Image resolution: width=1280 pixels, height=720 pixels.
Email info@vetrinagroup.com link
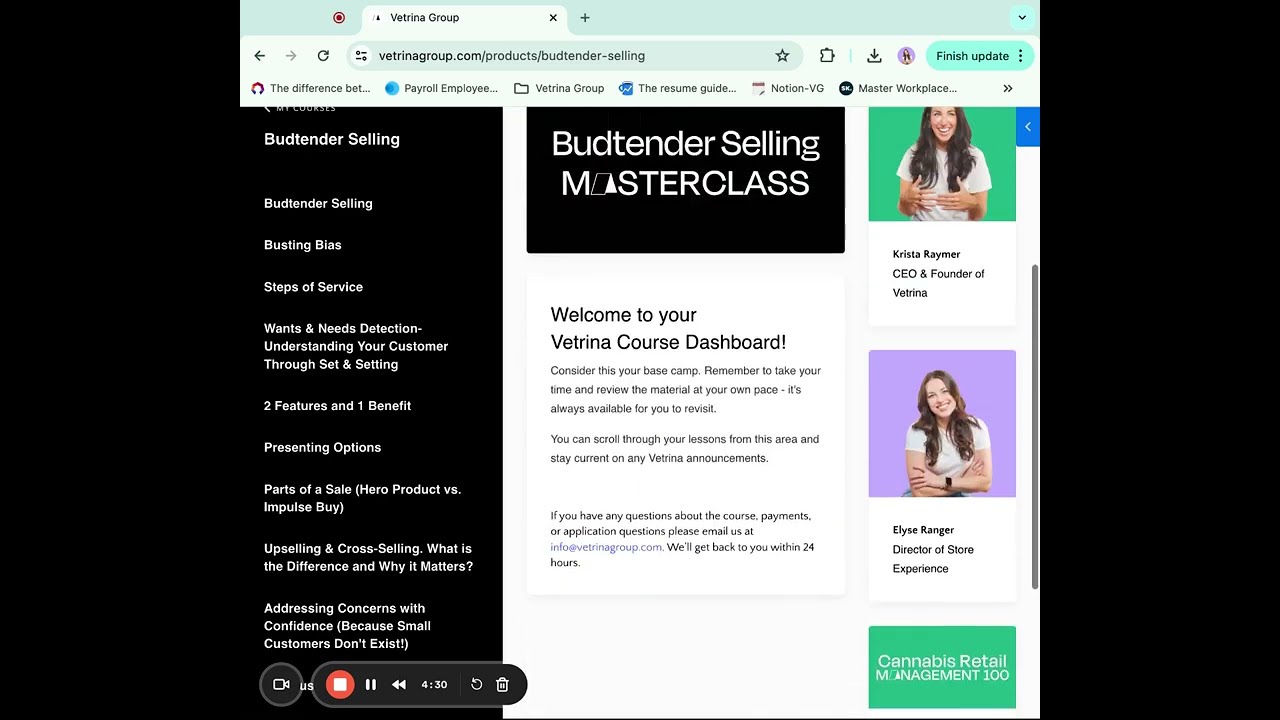pos(606,547)
